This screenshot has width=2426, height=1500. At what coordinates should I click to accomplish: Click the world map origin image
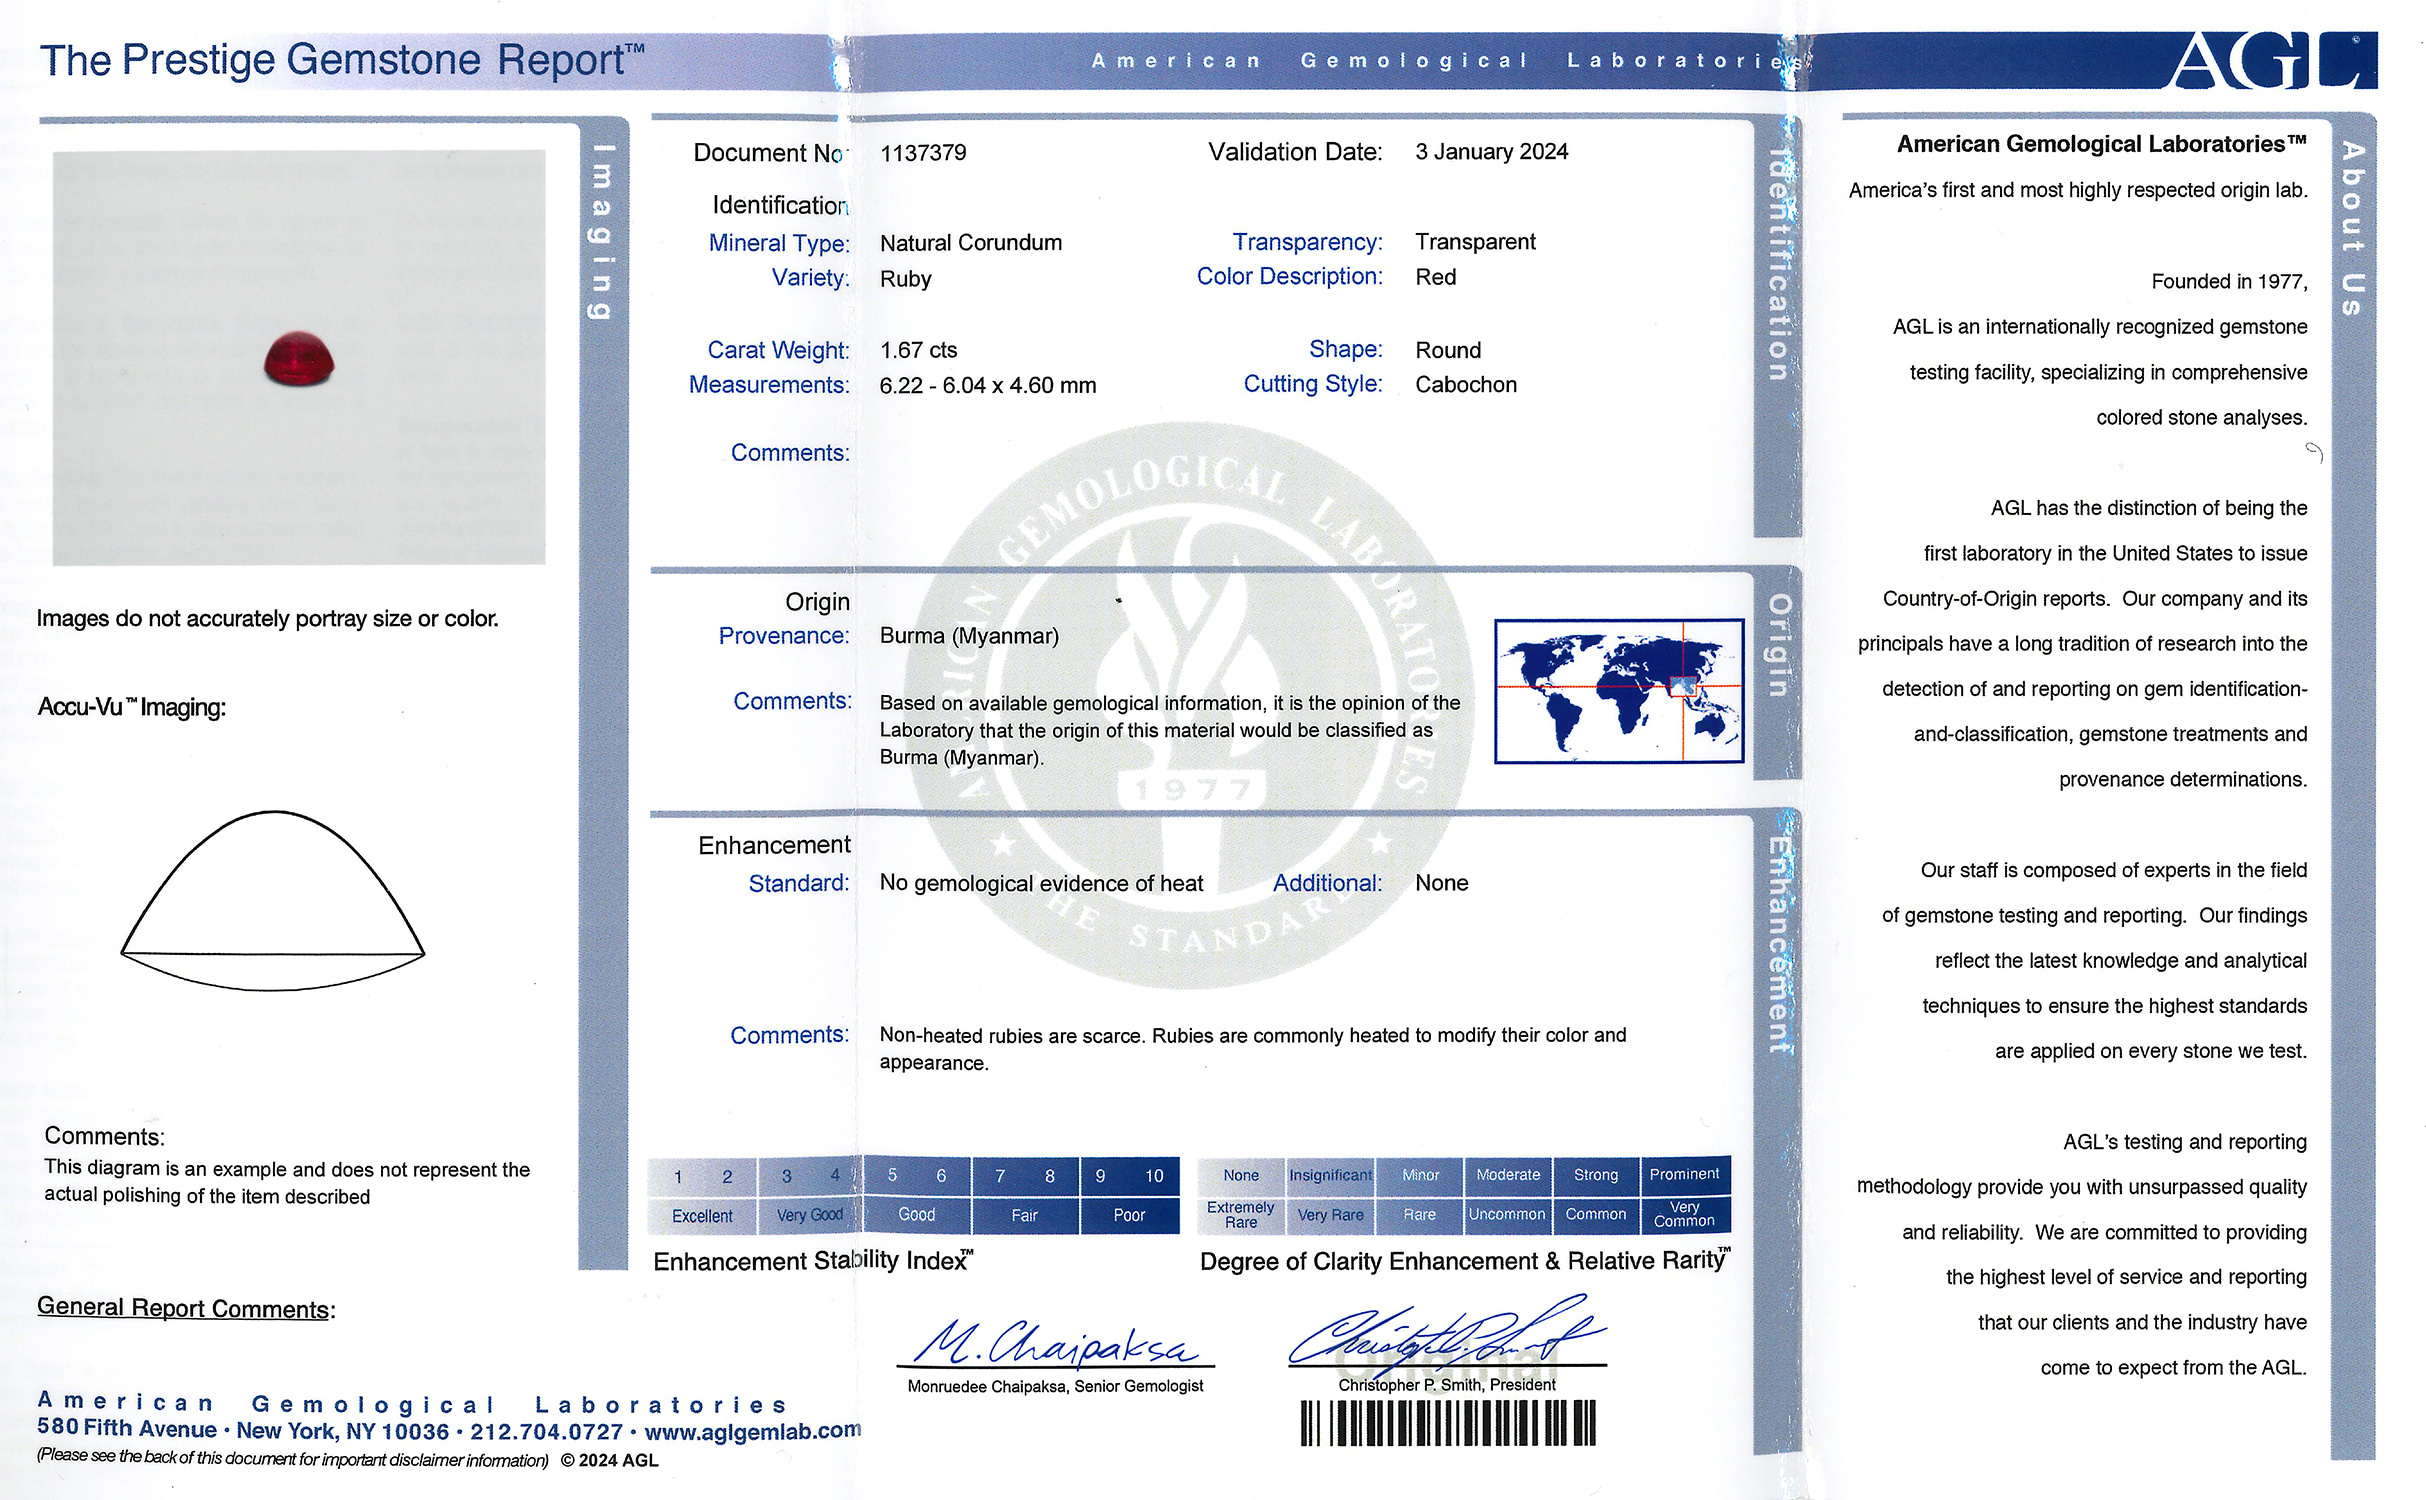tap(1619, 691)
